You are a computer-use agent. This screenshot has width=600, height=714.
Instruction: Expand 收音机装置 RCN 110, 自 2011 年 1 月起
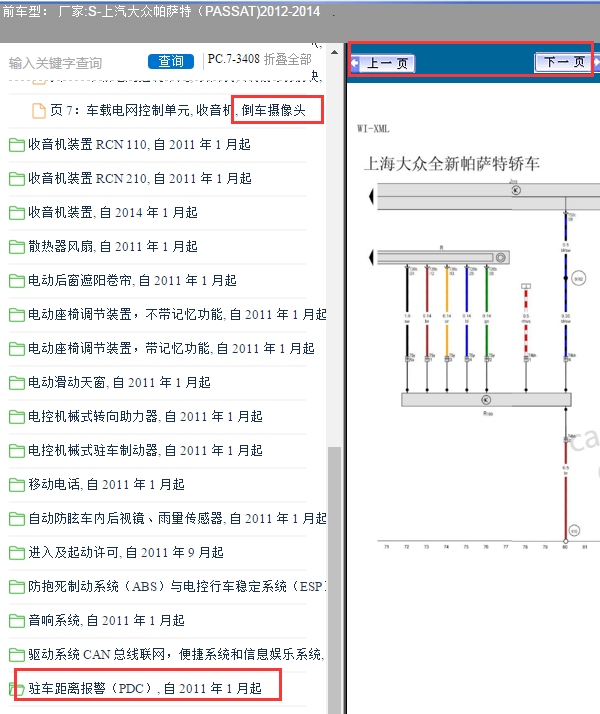point(139,145)
